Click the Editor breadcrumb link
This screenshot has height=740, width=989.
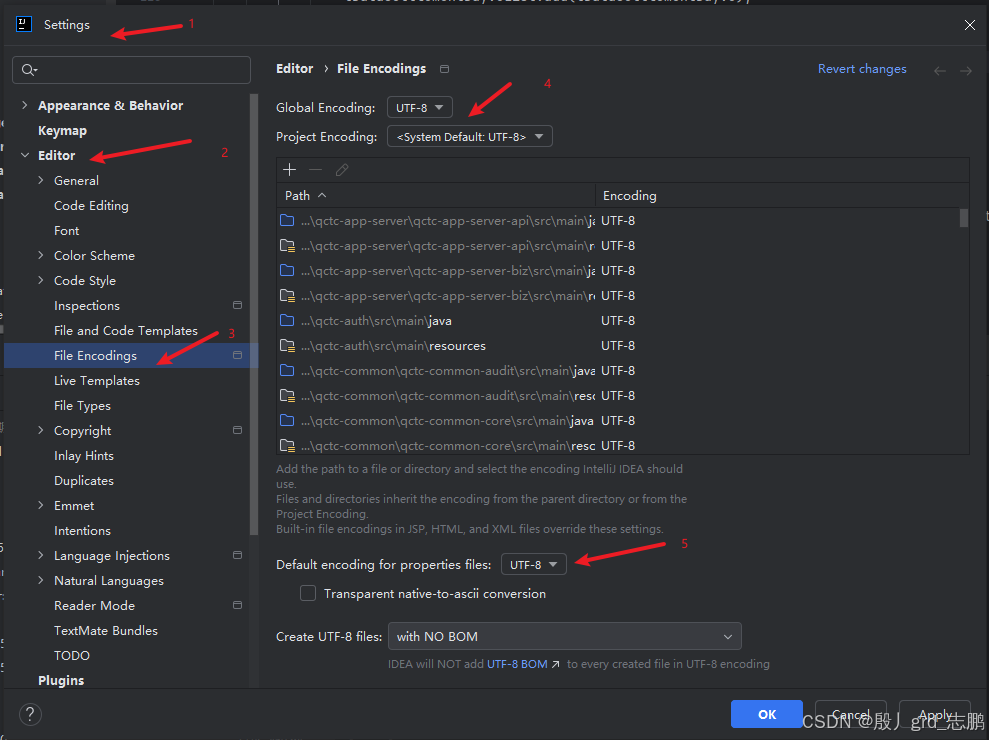pos(295,68)
